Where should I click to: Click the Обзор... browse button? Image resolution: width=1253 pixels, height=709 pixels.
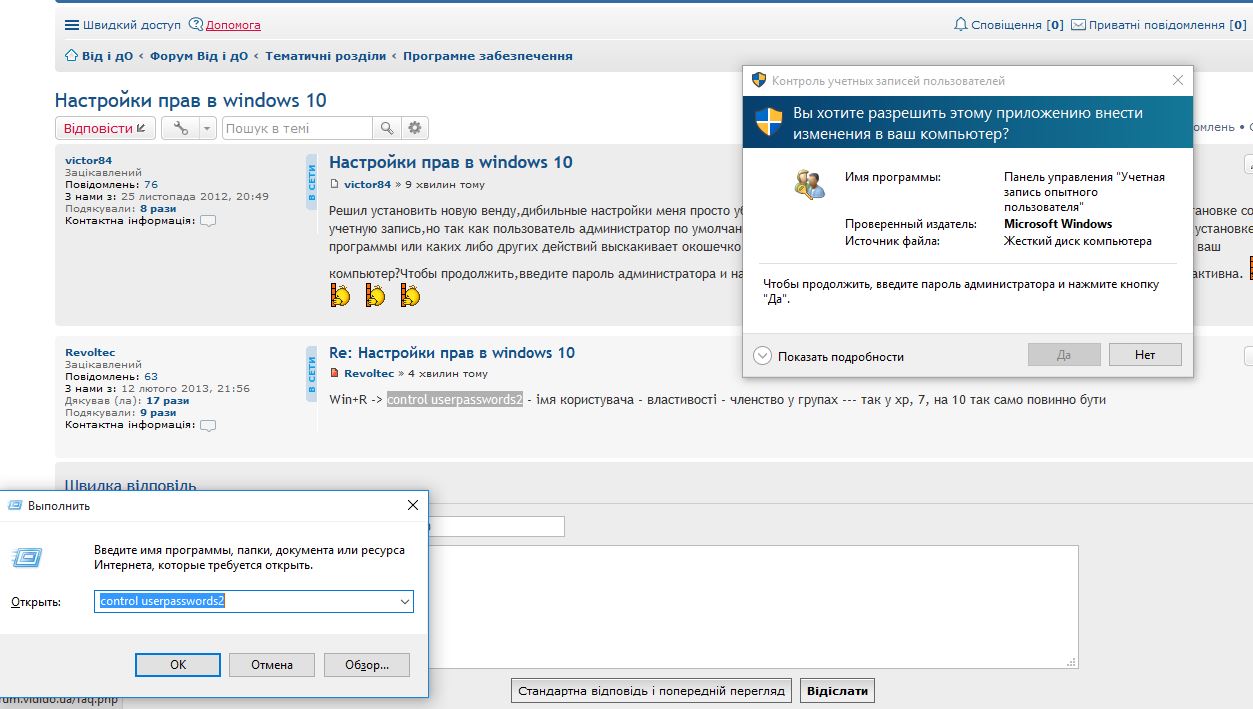(366, 664)
